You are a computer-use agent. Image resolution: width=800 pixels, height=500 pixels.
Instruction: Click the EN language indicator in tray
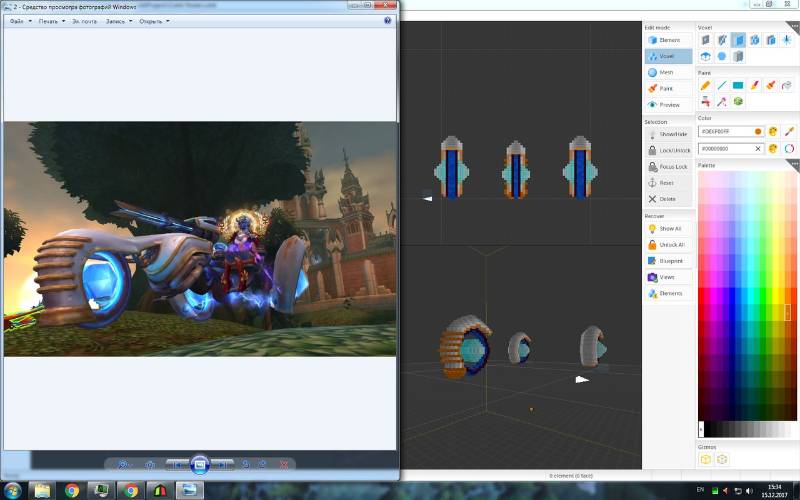pyautogui.click(x=701, y=490)
